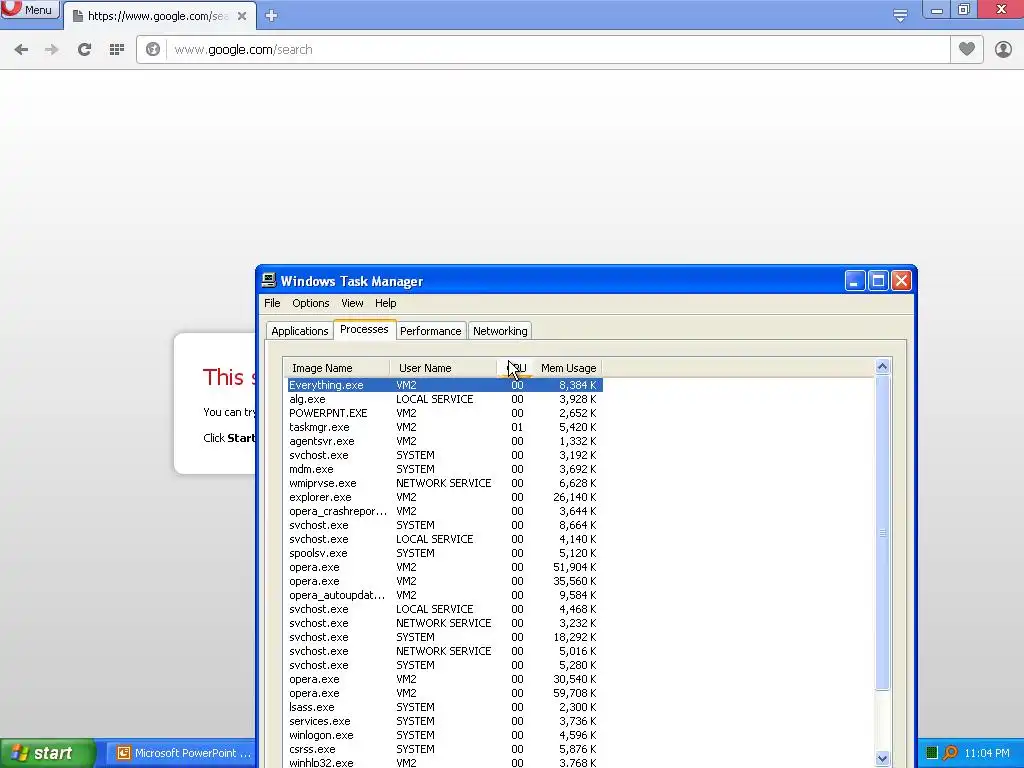Click green Task Manager tray icon

[932, 753]
